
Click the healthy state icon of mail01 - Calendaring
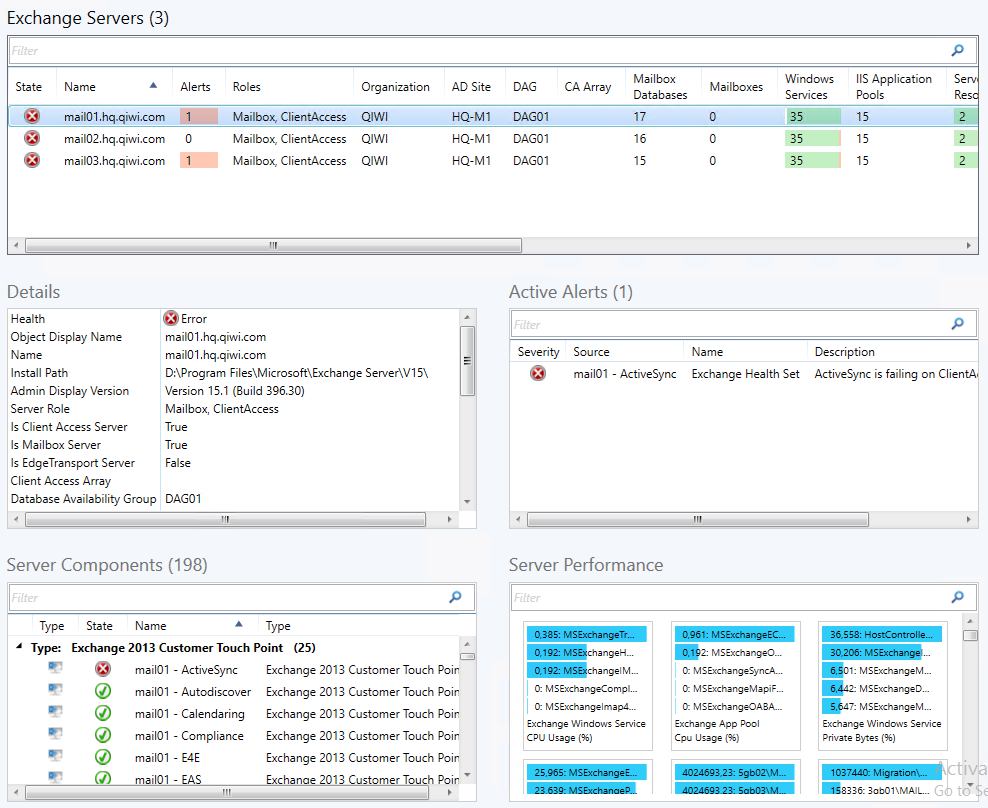[103, 713]
